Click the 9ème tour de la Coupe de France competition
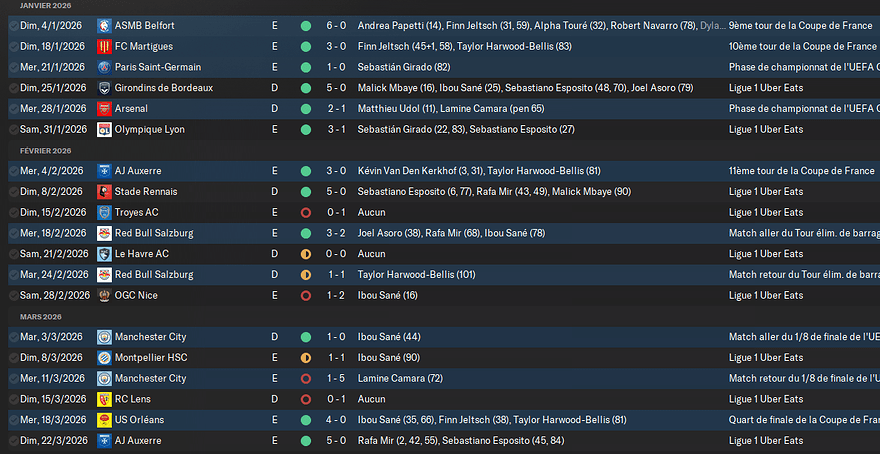This screenshot has height=454, width=880. pos(800,26)
